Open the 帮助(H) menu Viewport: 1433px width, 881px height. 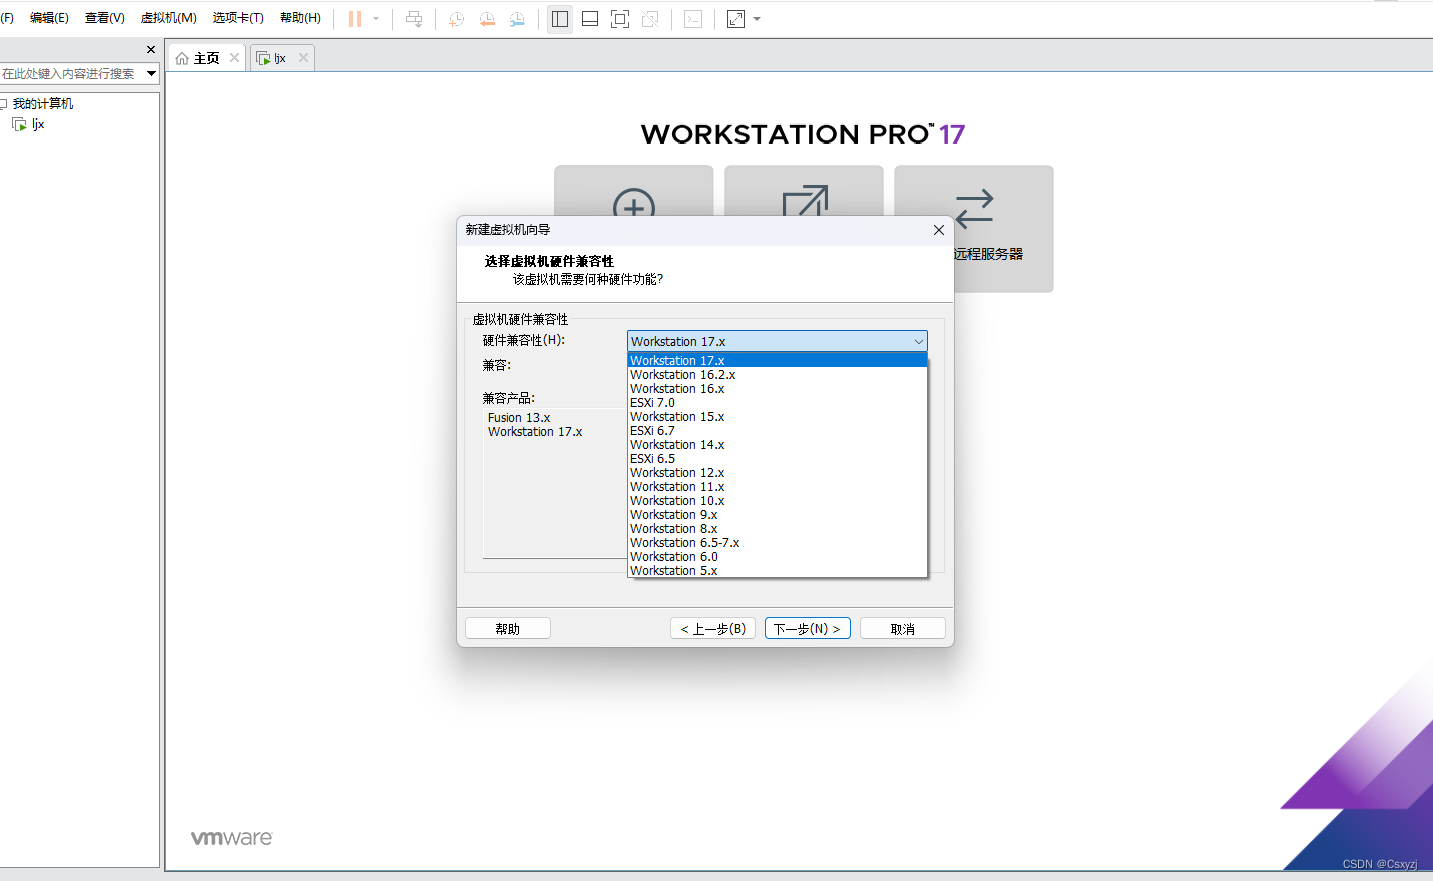click(300, 18)
